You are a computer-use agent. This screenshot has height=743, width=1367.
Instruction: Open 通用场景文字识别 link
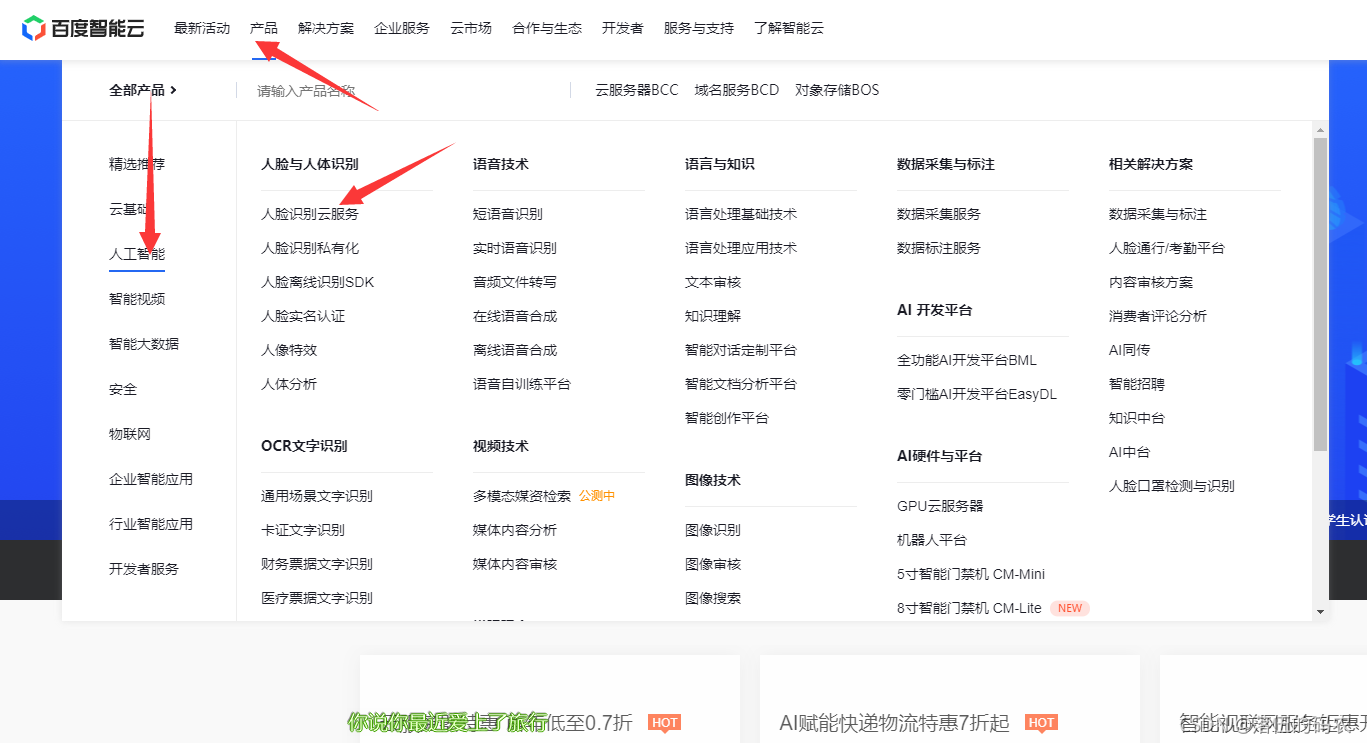317,496
